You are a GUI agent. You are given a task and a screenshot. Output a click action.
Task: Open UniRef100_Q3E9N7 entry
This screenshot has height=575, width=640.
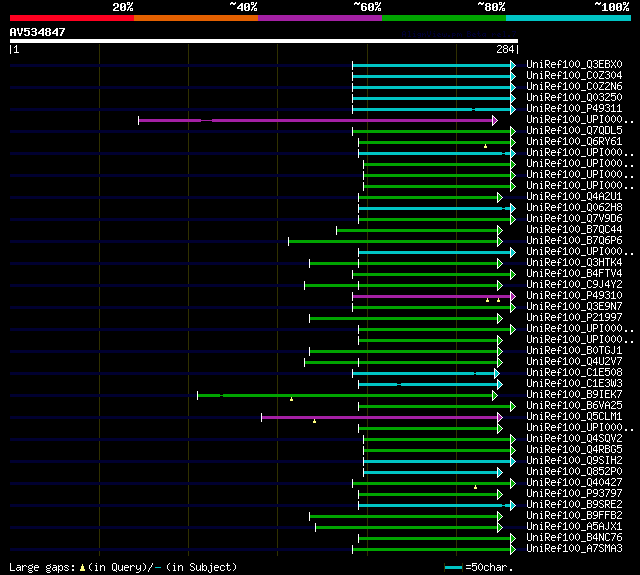click(x=574, y=307)
